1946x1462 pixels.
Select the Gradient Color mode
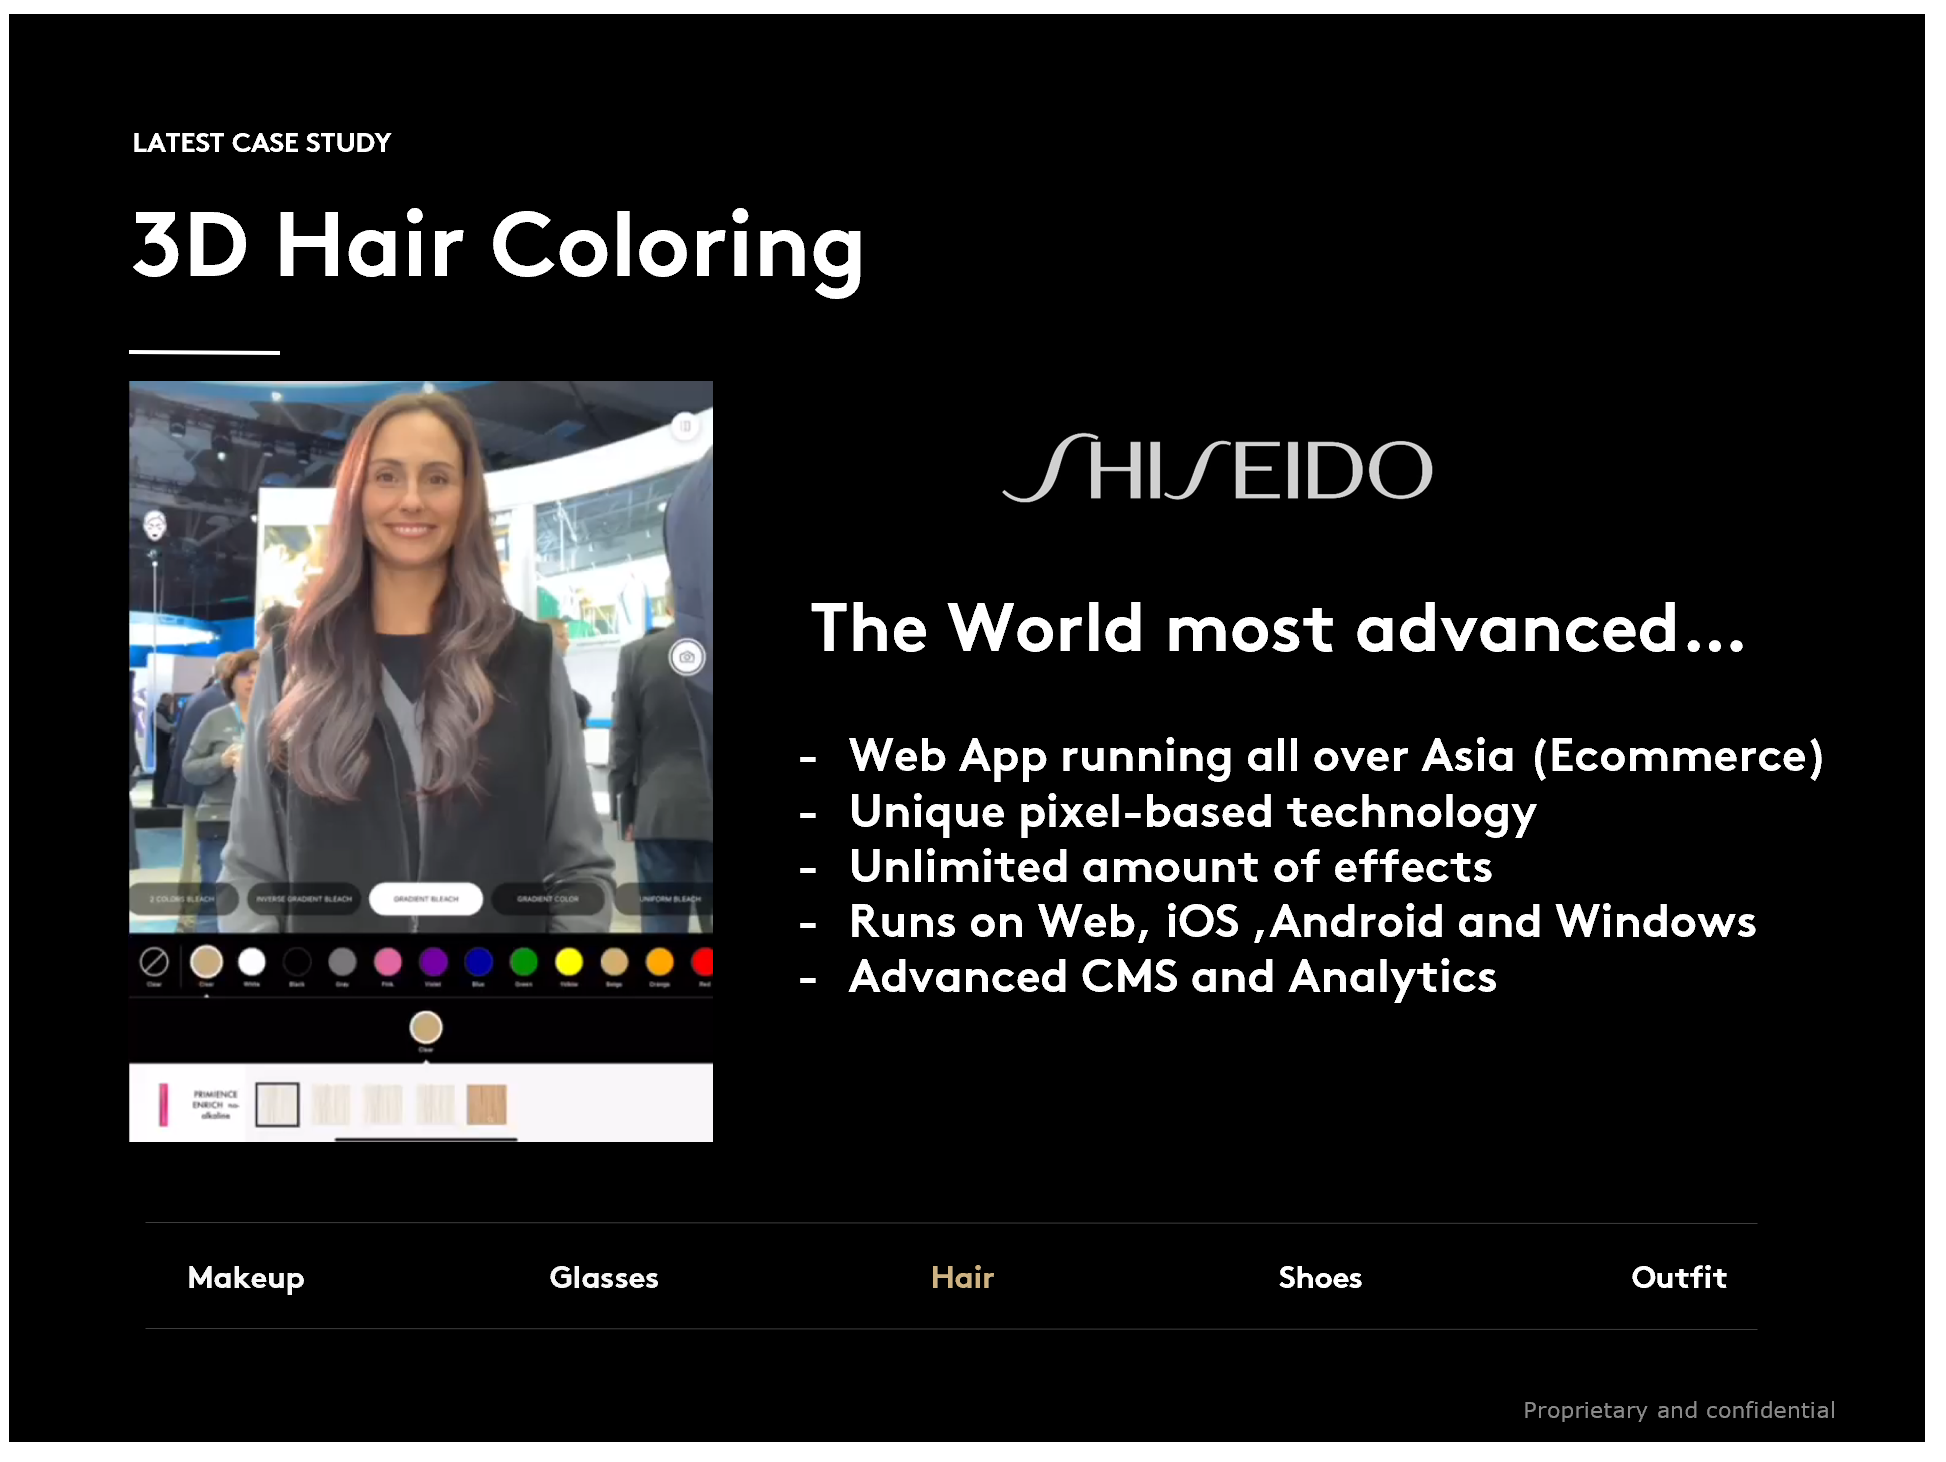(547, 899)
